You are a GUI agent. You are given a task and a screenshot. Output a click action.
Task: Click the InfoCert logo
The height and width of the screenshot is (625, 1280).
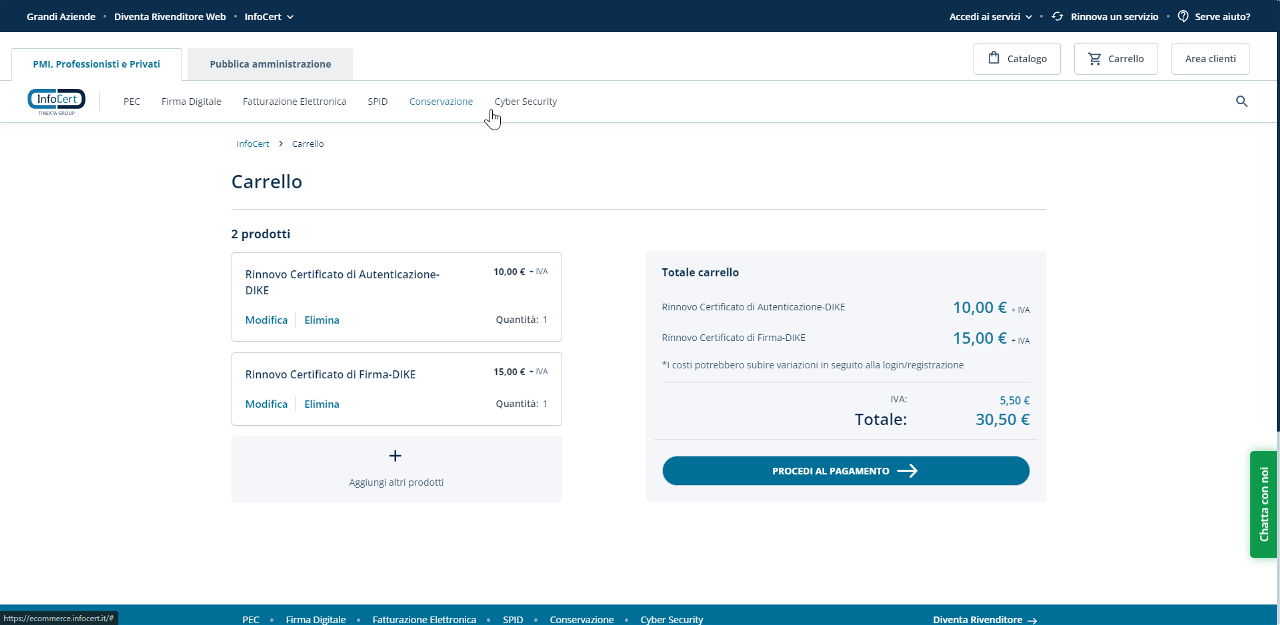pos(57,101)
